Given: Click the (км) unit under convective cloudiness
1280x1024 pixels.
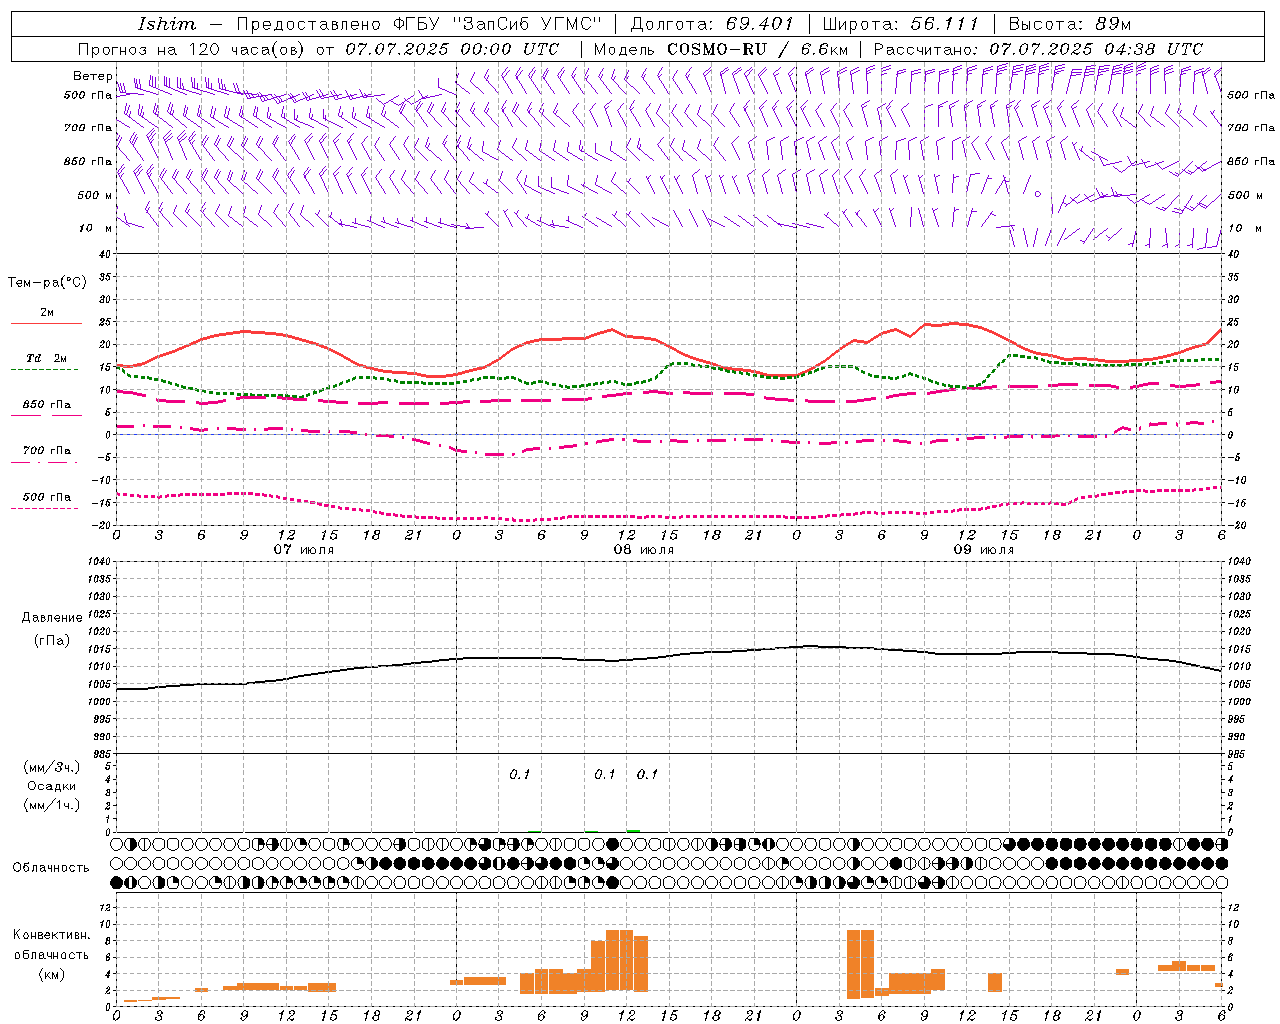Looking at the screenshot, I should click(x=51, y=974).
